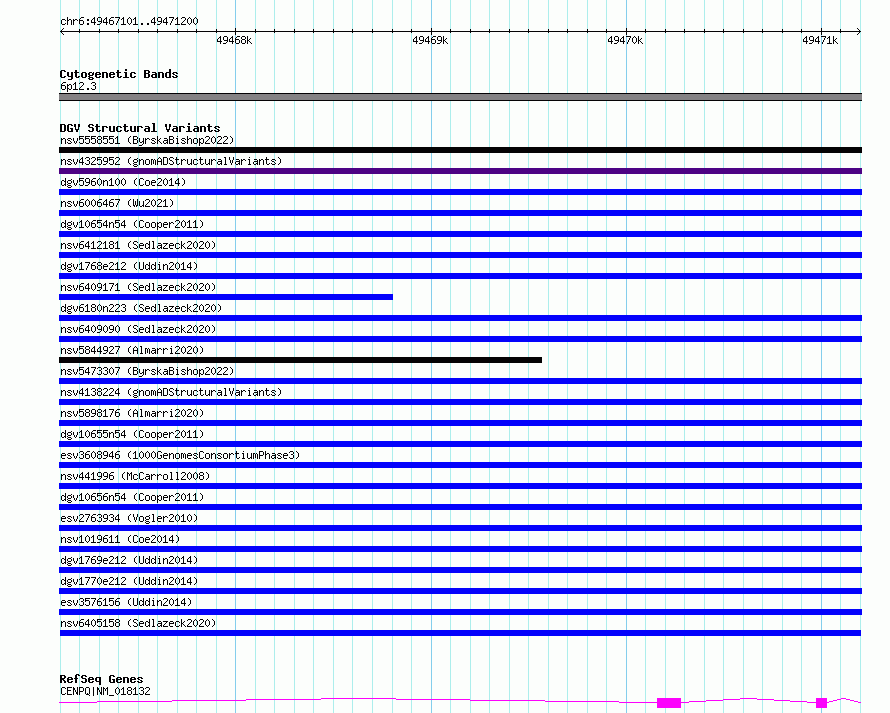Click the 6p12.3 band label
The width and height of the screenshot is (890, 713).
[78, 86]
